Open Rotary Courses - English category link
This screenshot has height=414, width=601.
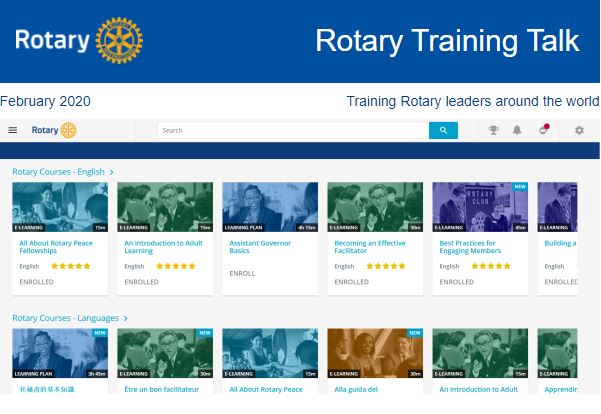(58, 172)
